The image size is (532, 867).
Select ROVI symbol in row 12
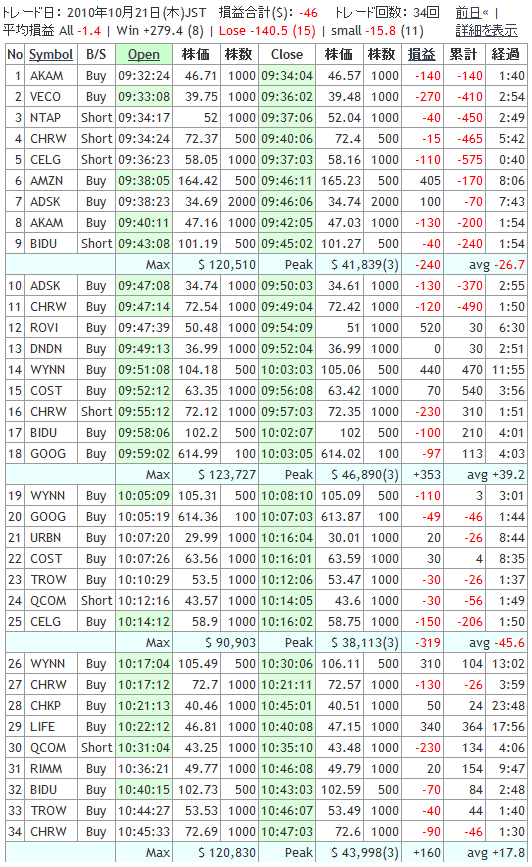tap(44, 328)
